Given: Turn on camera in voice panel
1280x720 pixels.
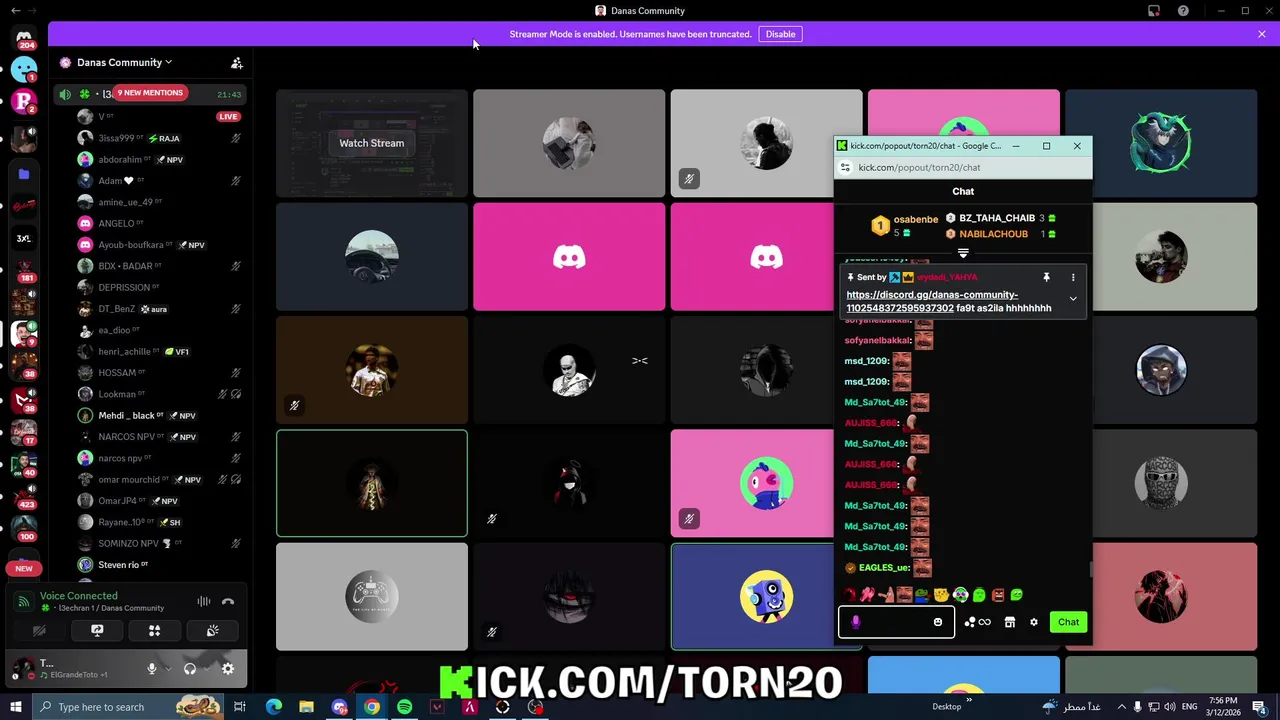Looking at the screenshot, I should pos(39,631).
